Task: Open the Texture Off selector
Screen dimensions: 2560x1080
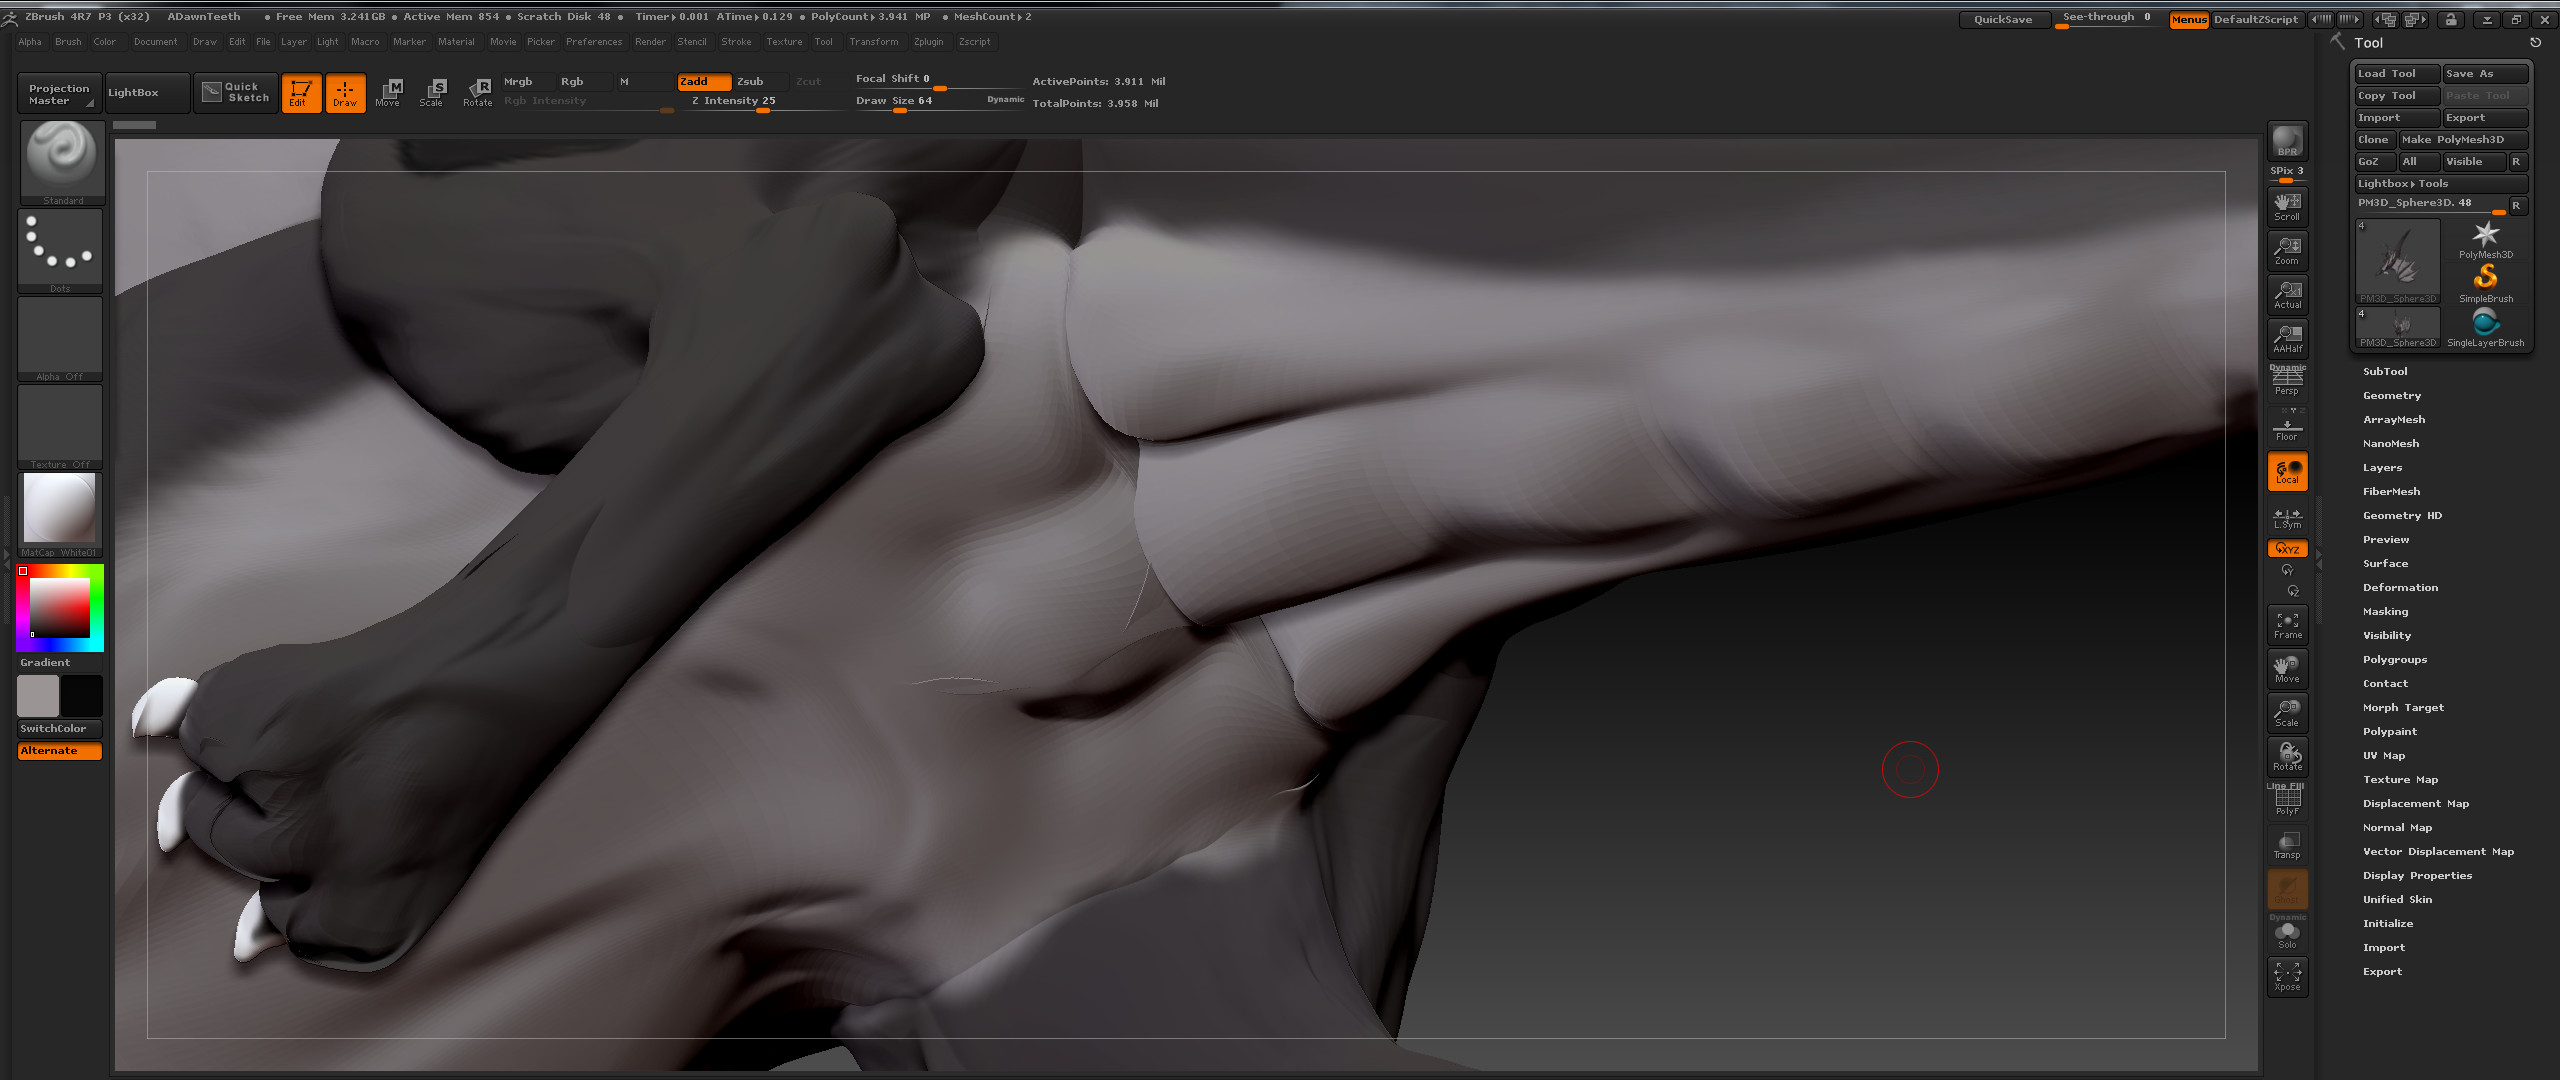Action: (x=60, y=427)
